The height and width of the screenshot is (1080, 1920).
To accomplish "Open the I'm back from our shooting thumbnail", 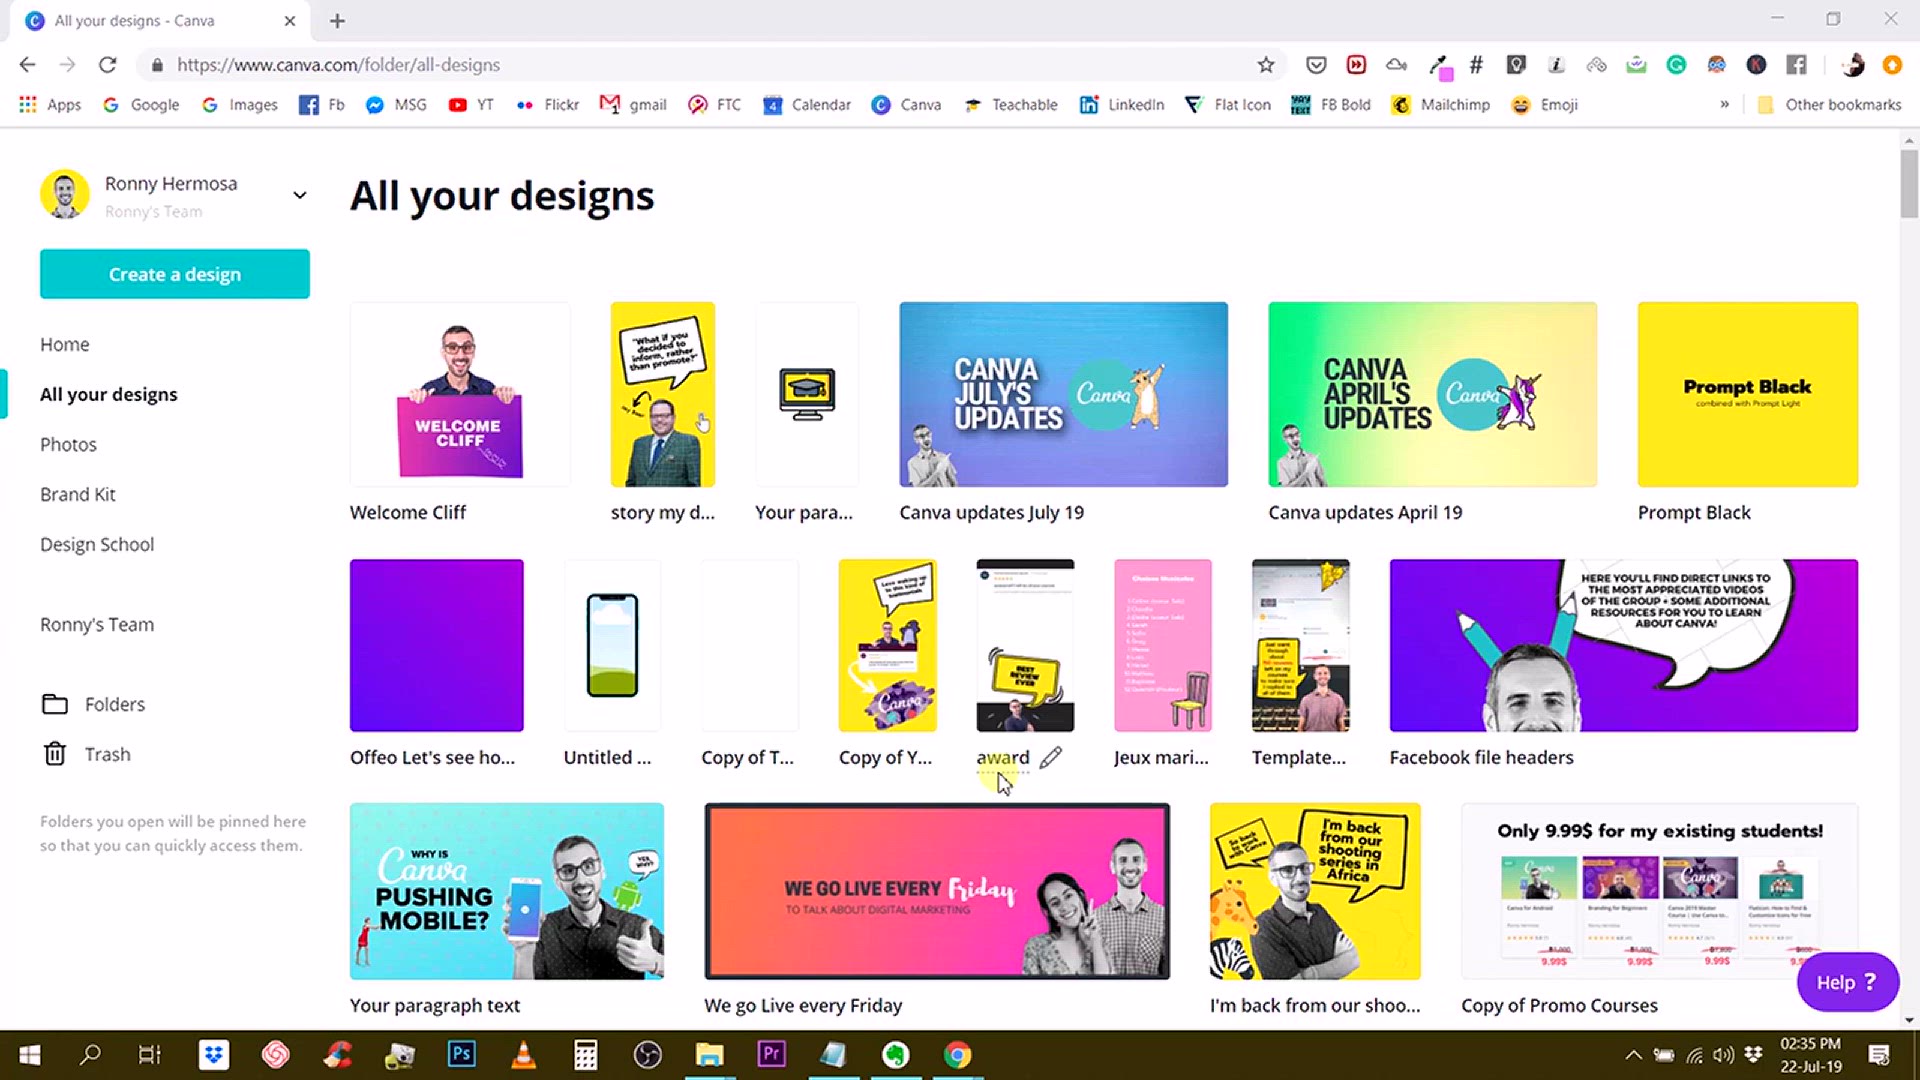I will [1315, 891].
